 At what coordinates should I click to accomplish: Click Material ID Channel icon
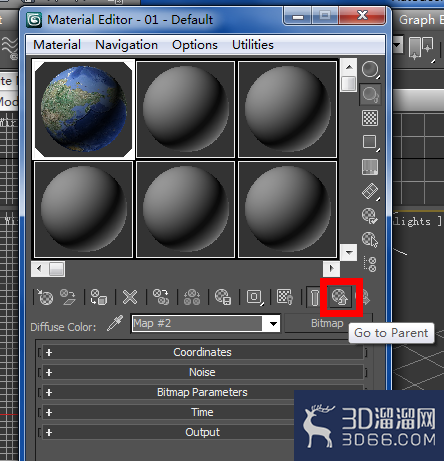coord(255,297)
